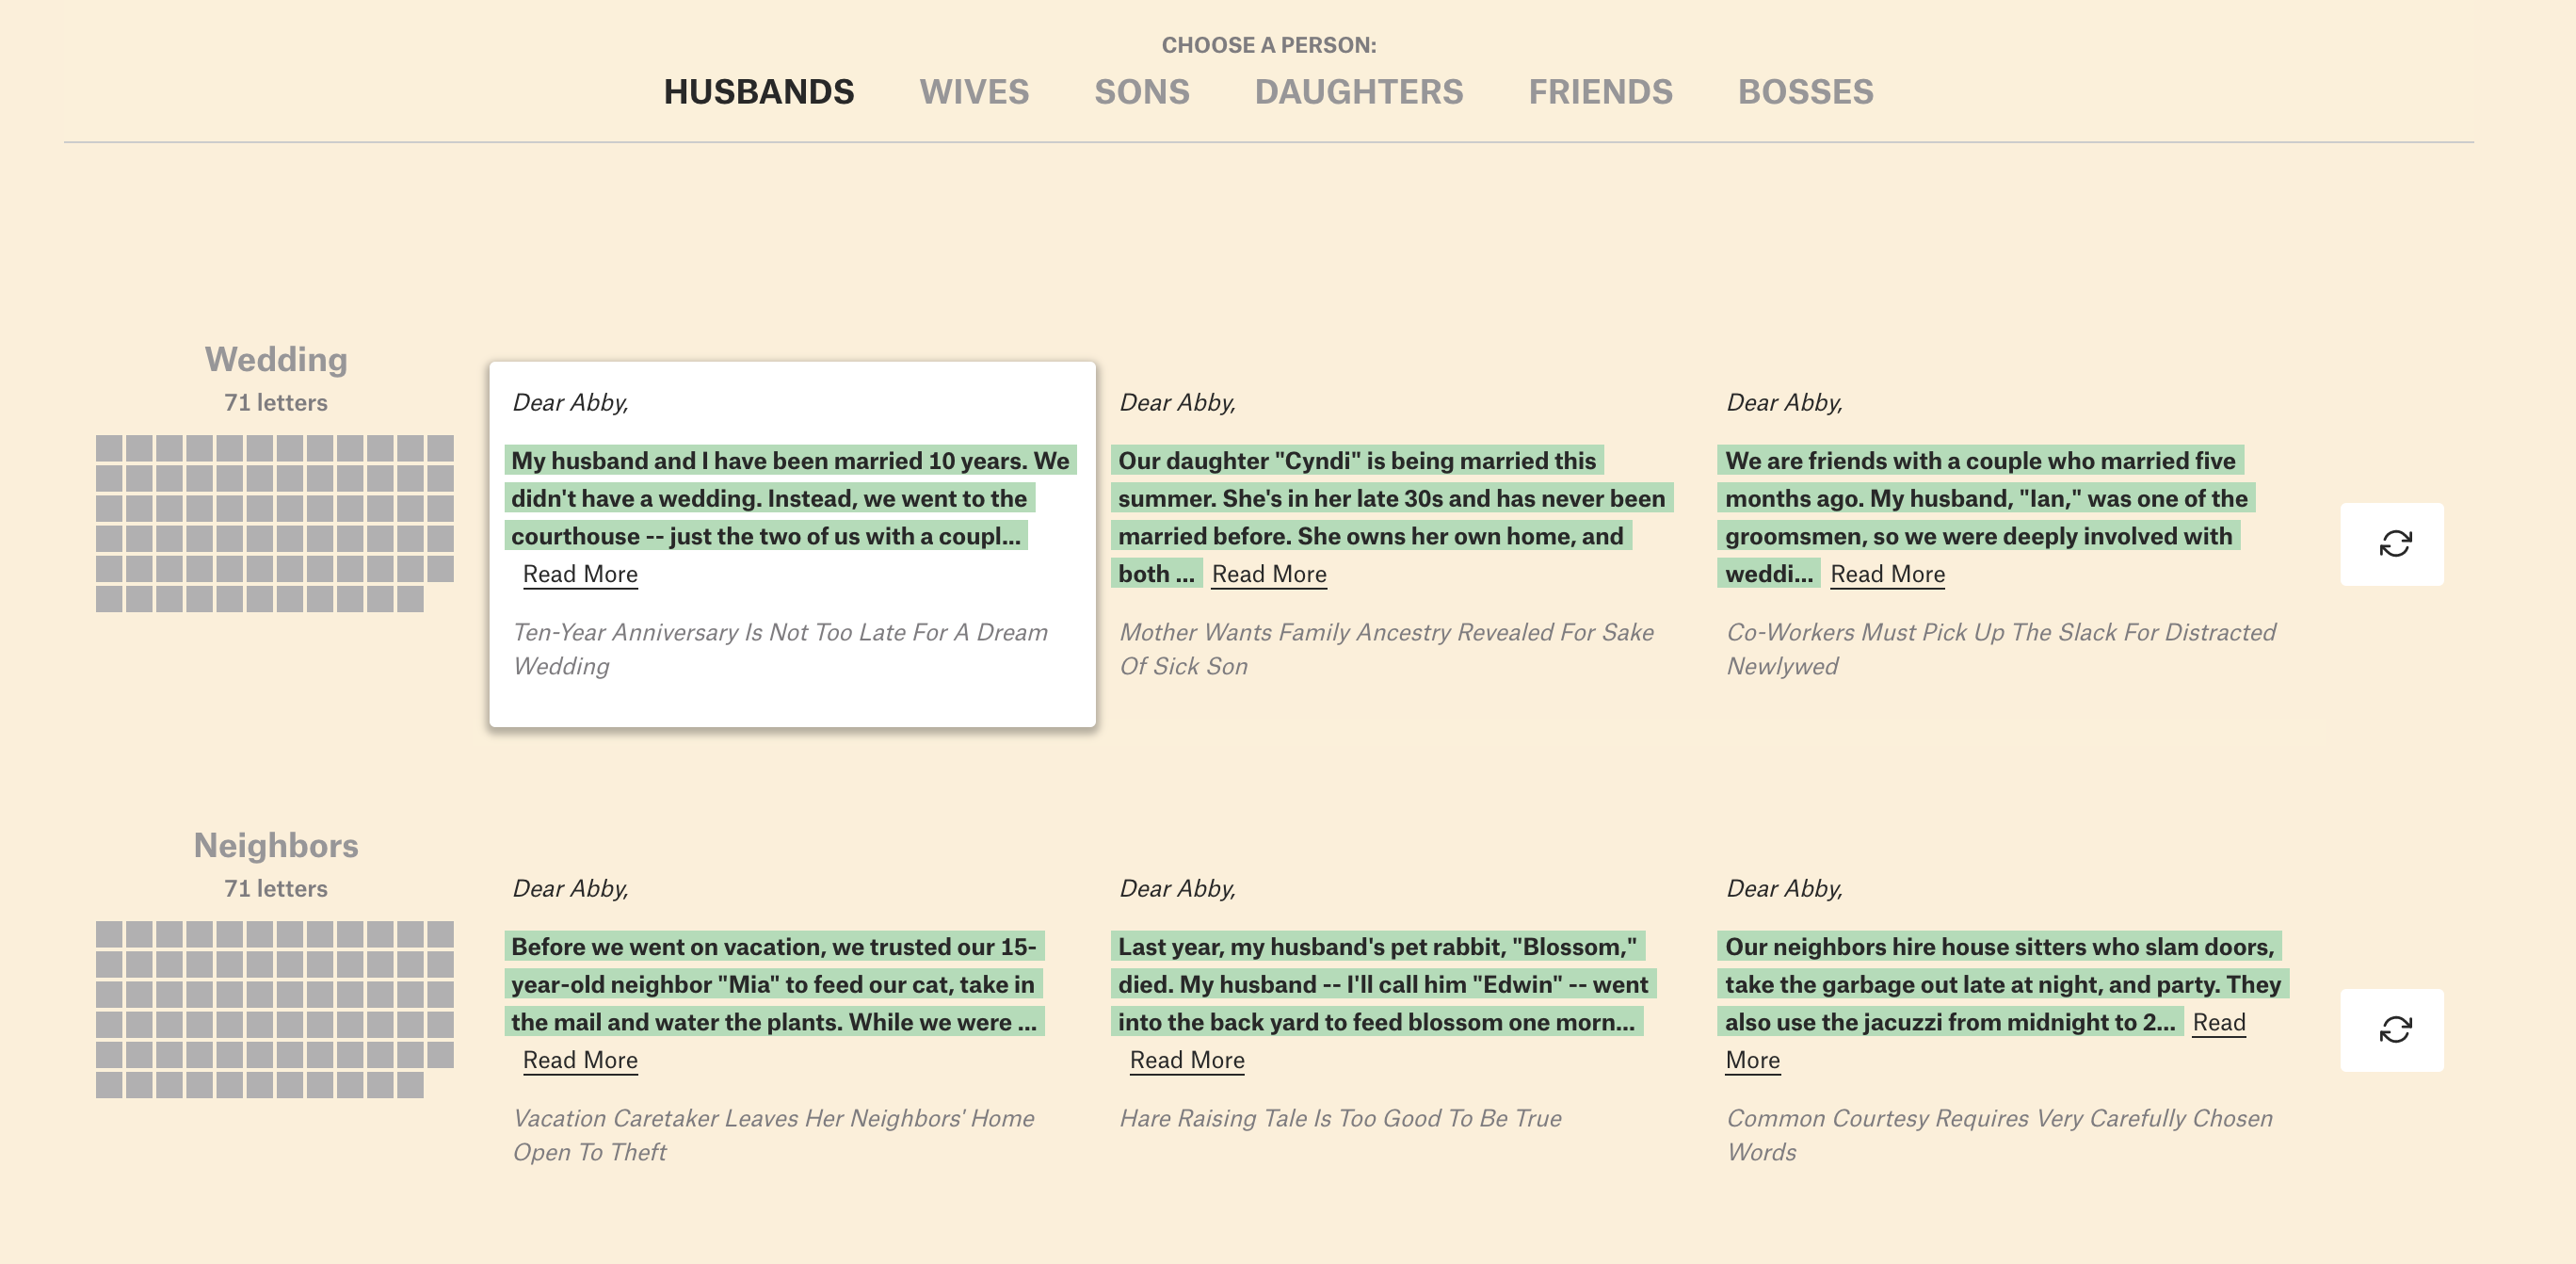The height and width of the screenshot is (1264, 2576).
Task: Refresh the Neighbors letters with the reload icon
Action: (2392, 1030)
